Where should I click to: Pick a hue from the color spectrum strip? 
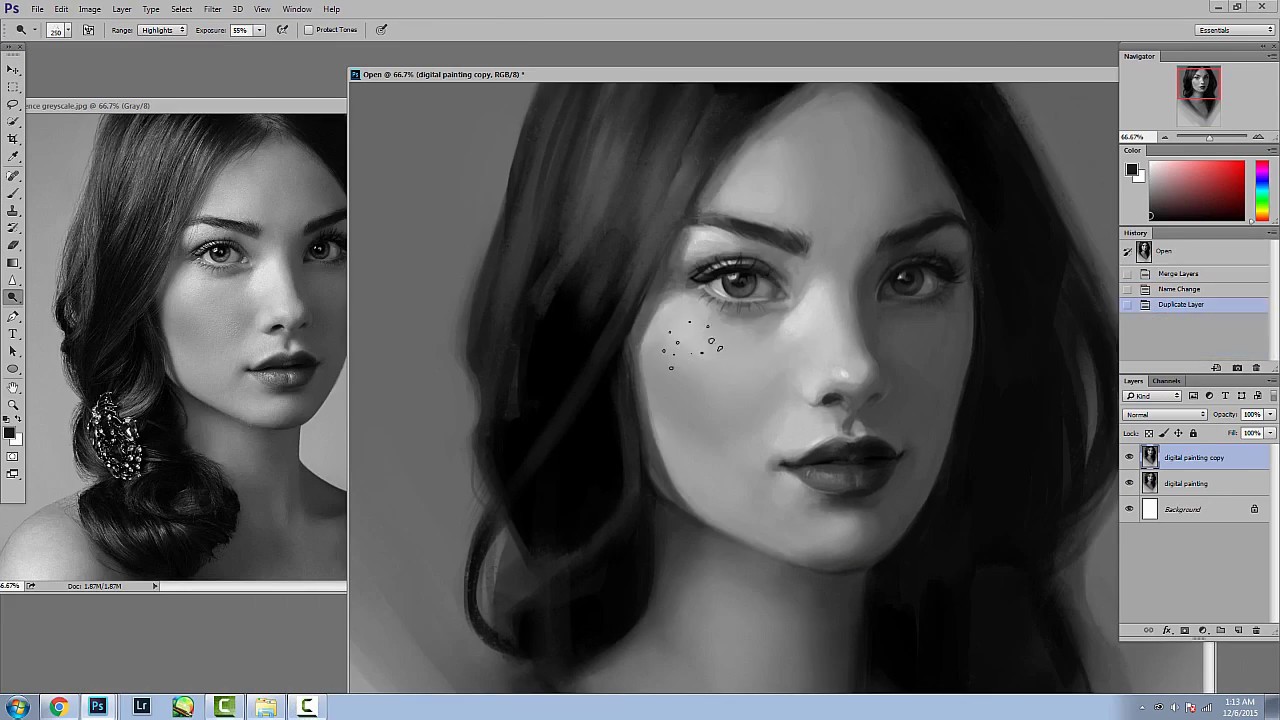(x=1262, y=190)
